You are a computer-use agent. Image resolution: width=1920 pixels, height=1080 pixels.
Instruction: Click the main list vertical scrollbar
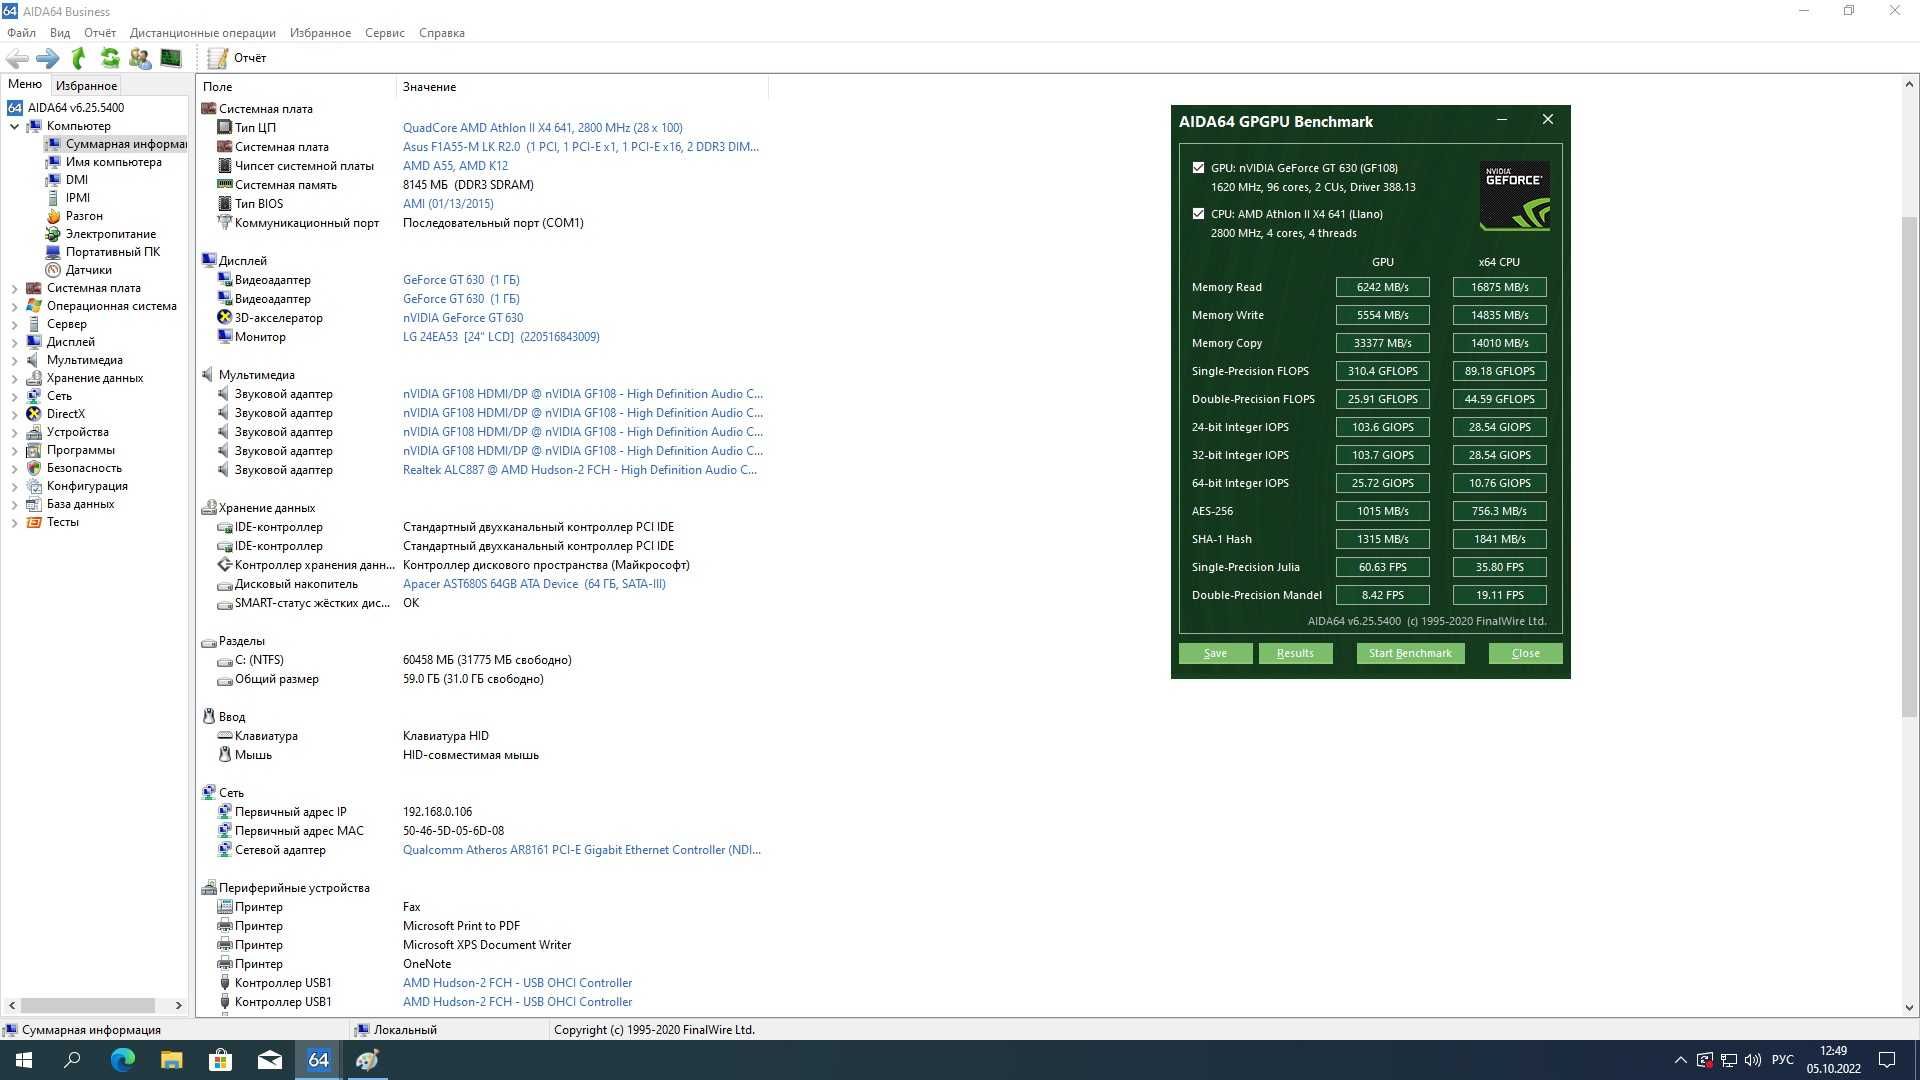point(1909,465)
